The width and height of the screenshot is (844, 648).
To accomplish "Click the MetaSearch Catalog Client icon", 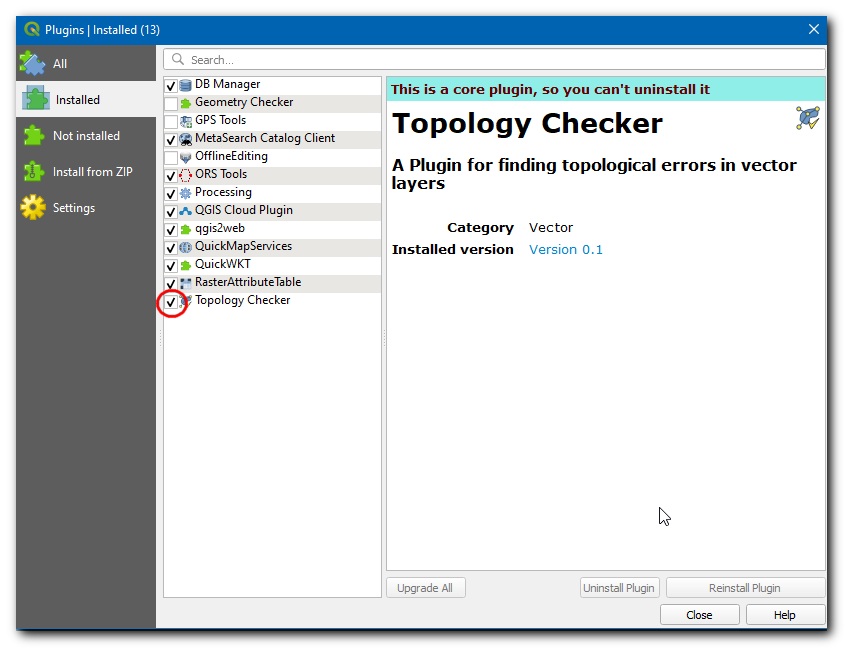I will tap(185, 139).
